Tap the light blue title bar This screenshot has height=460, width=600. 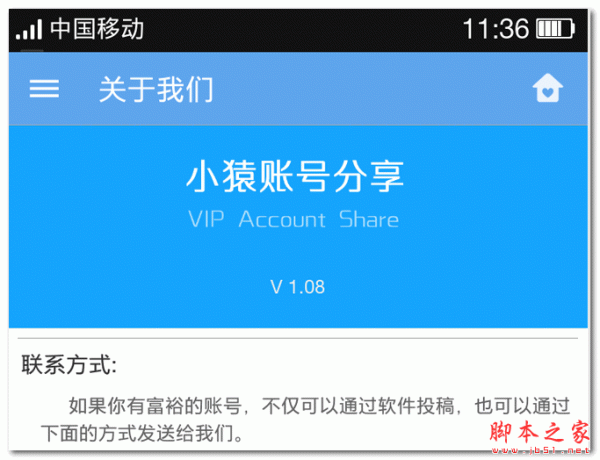[298, 89]
